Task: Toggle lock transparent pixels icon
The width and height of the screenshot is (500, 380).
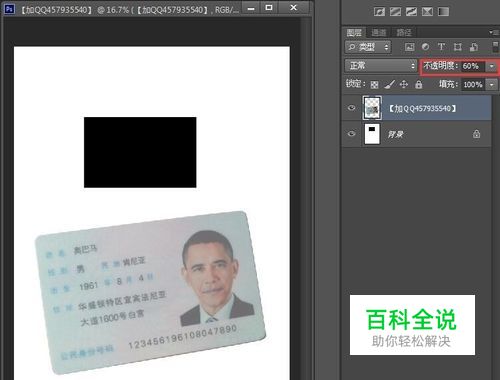Action: tap(374, 85)
